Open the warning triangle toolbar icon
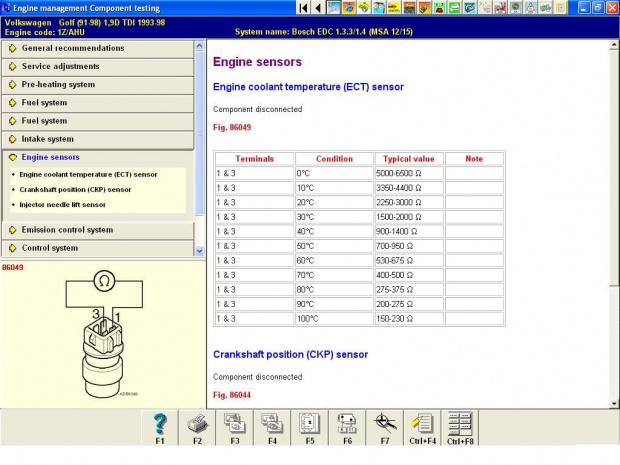This screenshot has width=620, height=465. [x=530, y=8]
